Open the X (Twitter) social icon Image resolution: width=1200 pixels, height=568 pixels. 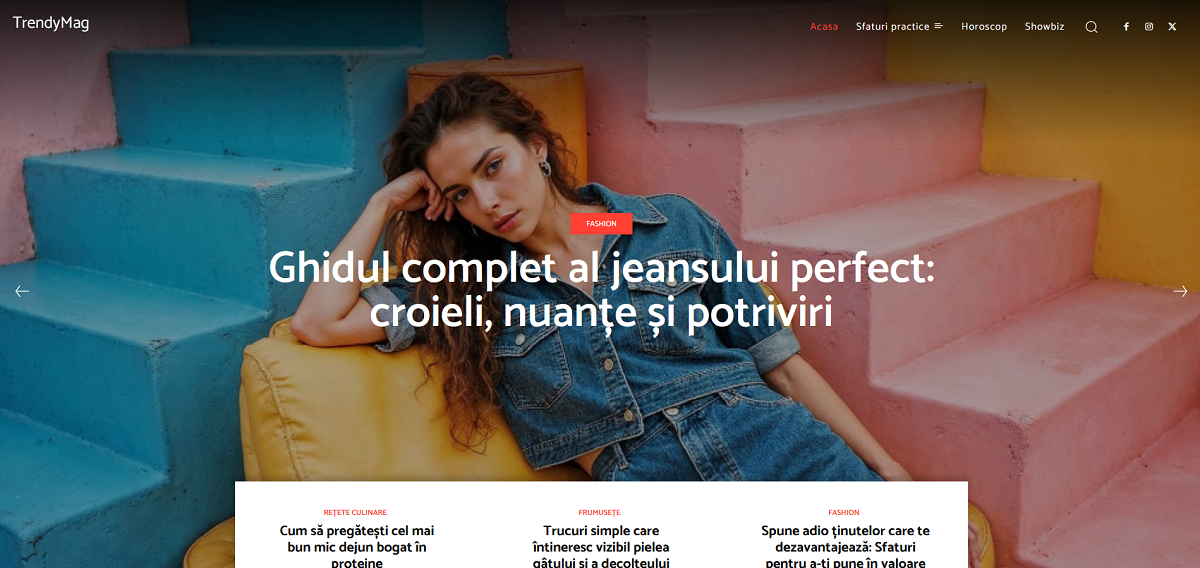[1172, 27]
